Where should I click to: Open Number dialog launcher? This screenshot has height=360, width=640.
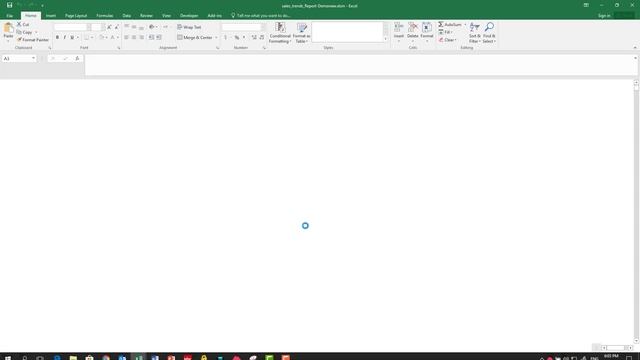[264, 48]
